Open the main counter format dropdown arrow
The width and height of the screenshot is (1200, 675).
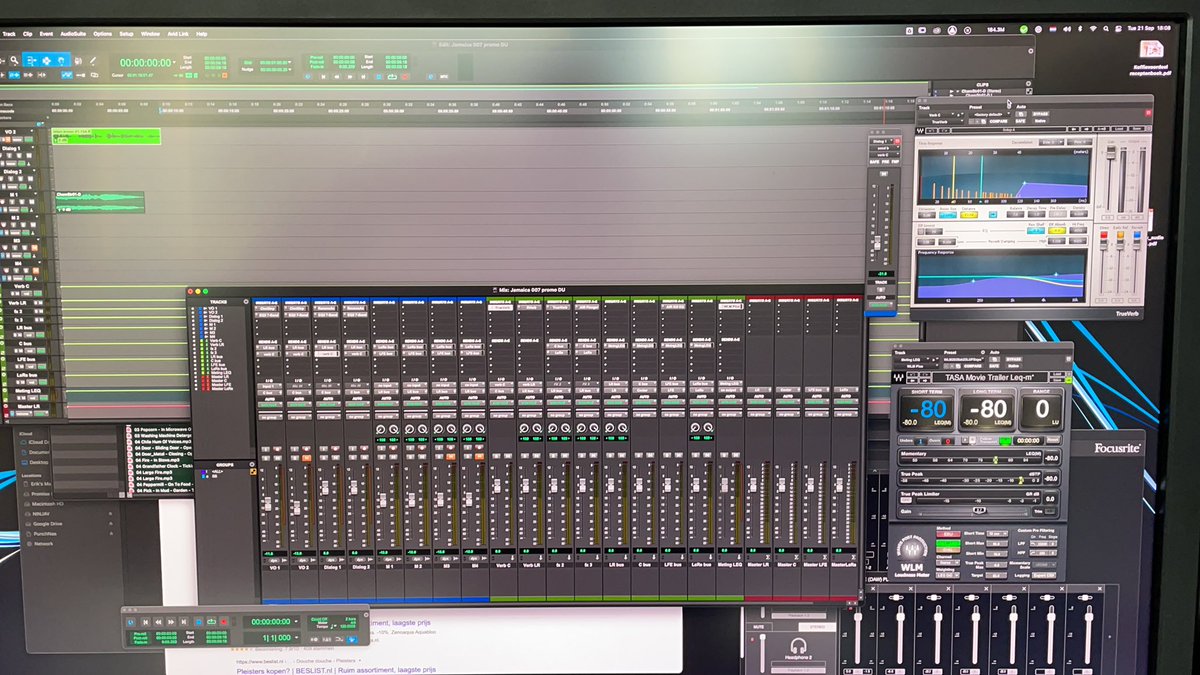(x=174, y=62)
